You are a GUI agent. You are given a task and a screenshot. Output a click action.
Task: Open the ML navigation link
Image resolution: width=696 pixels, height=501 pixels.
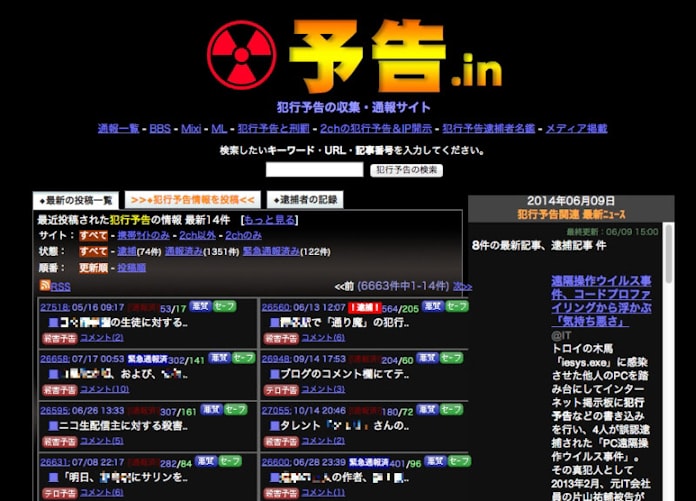219,129
